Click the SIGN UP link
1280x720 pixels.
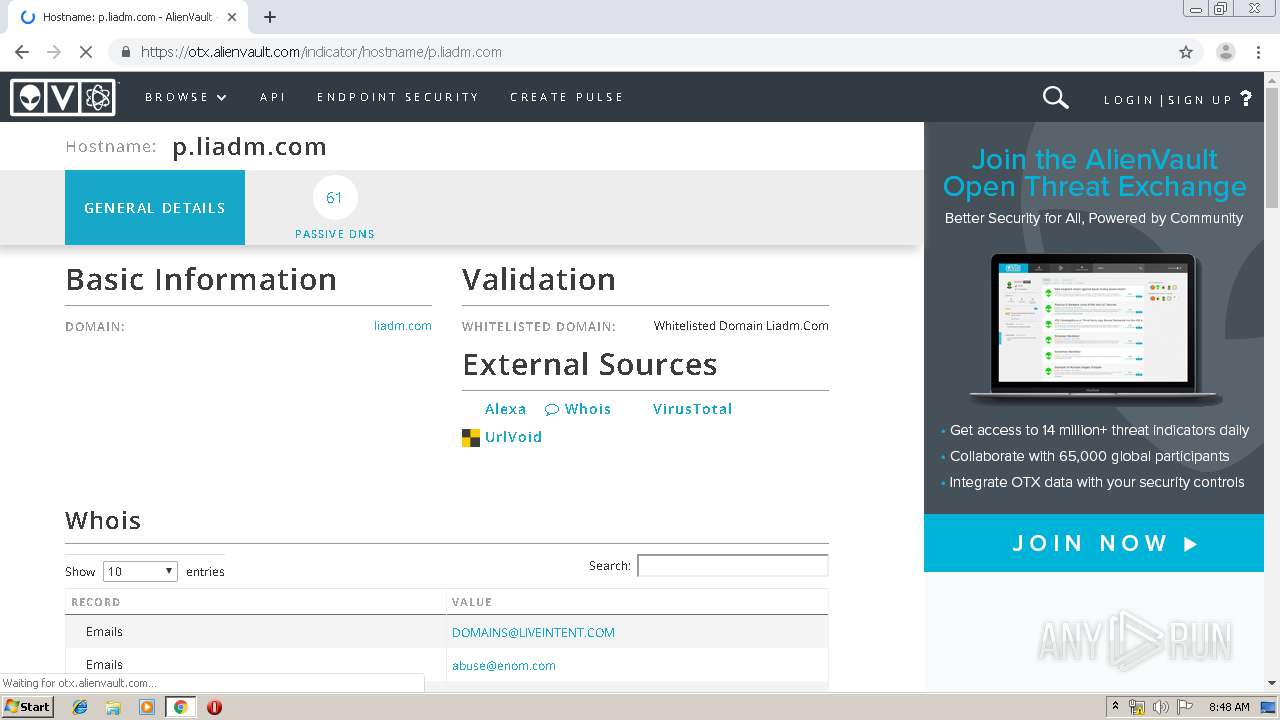point(1200,100)
